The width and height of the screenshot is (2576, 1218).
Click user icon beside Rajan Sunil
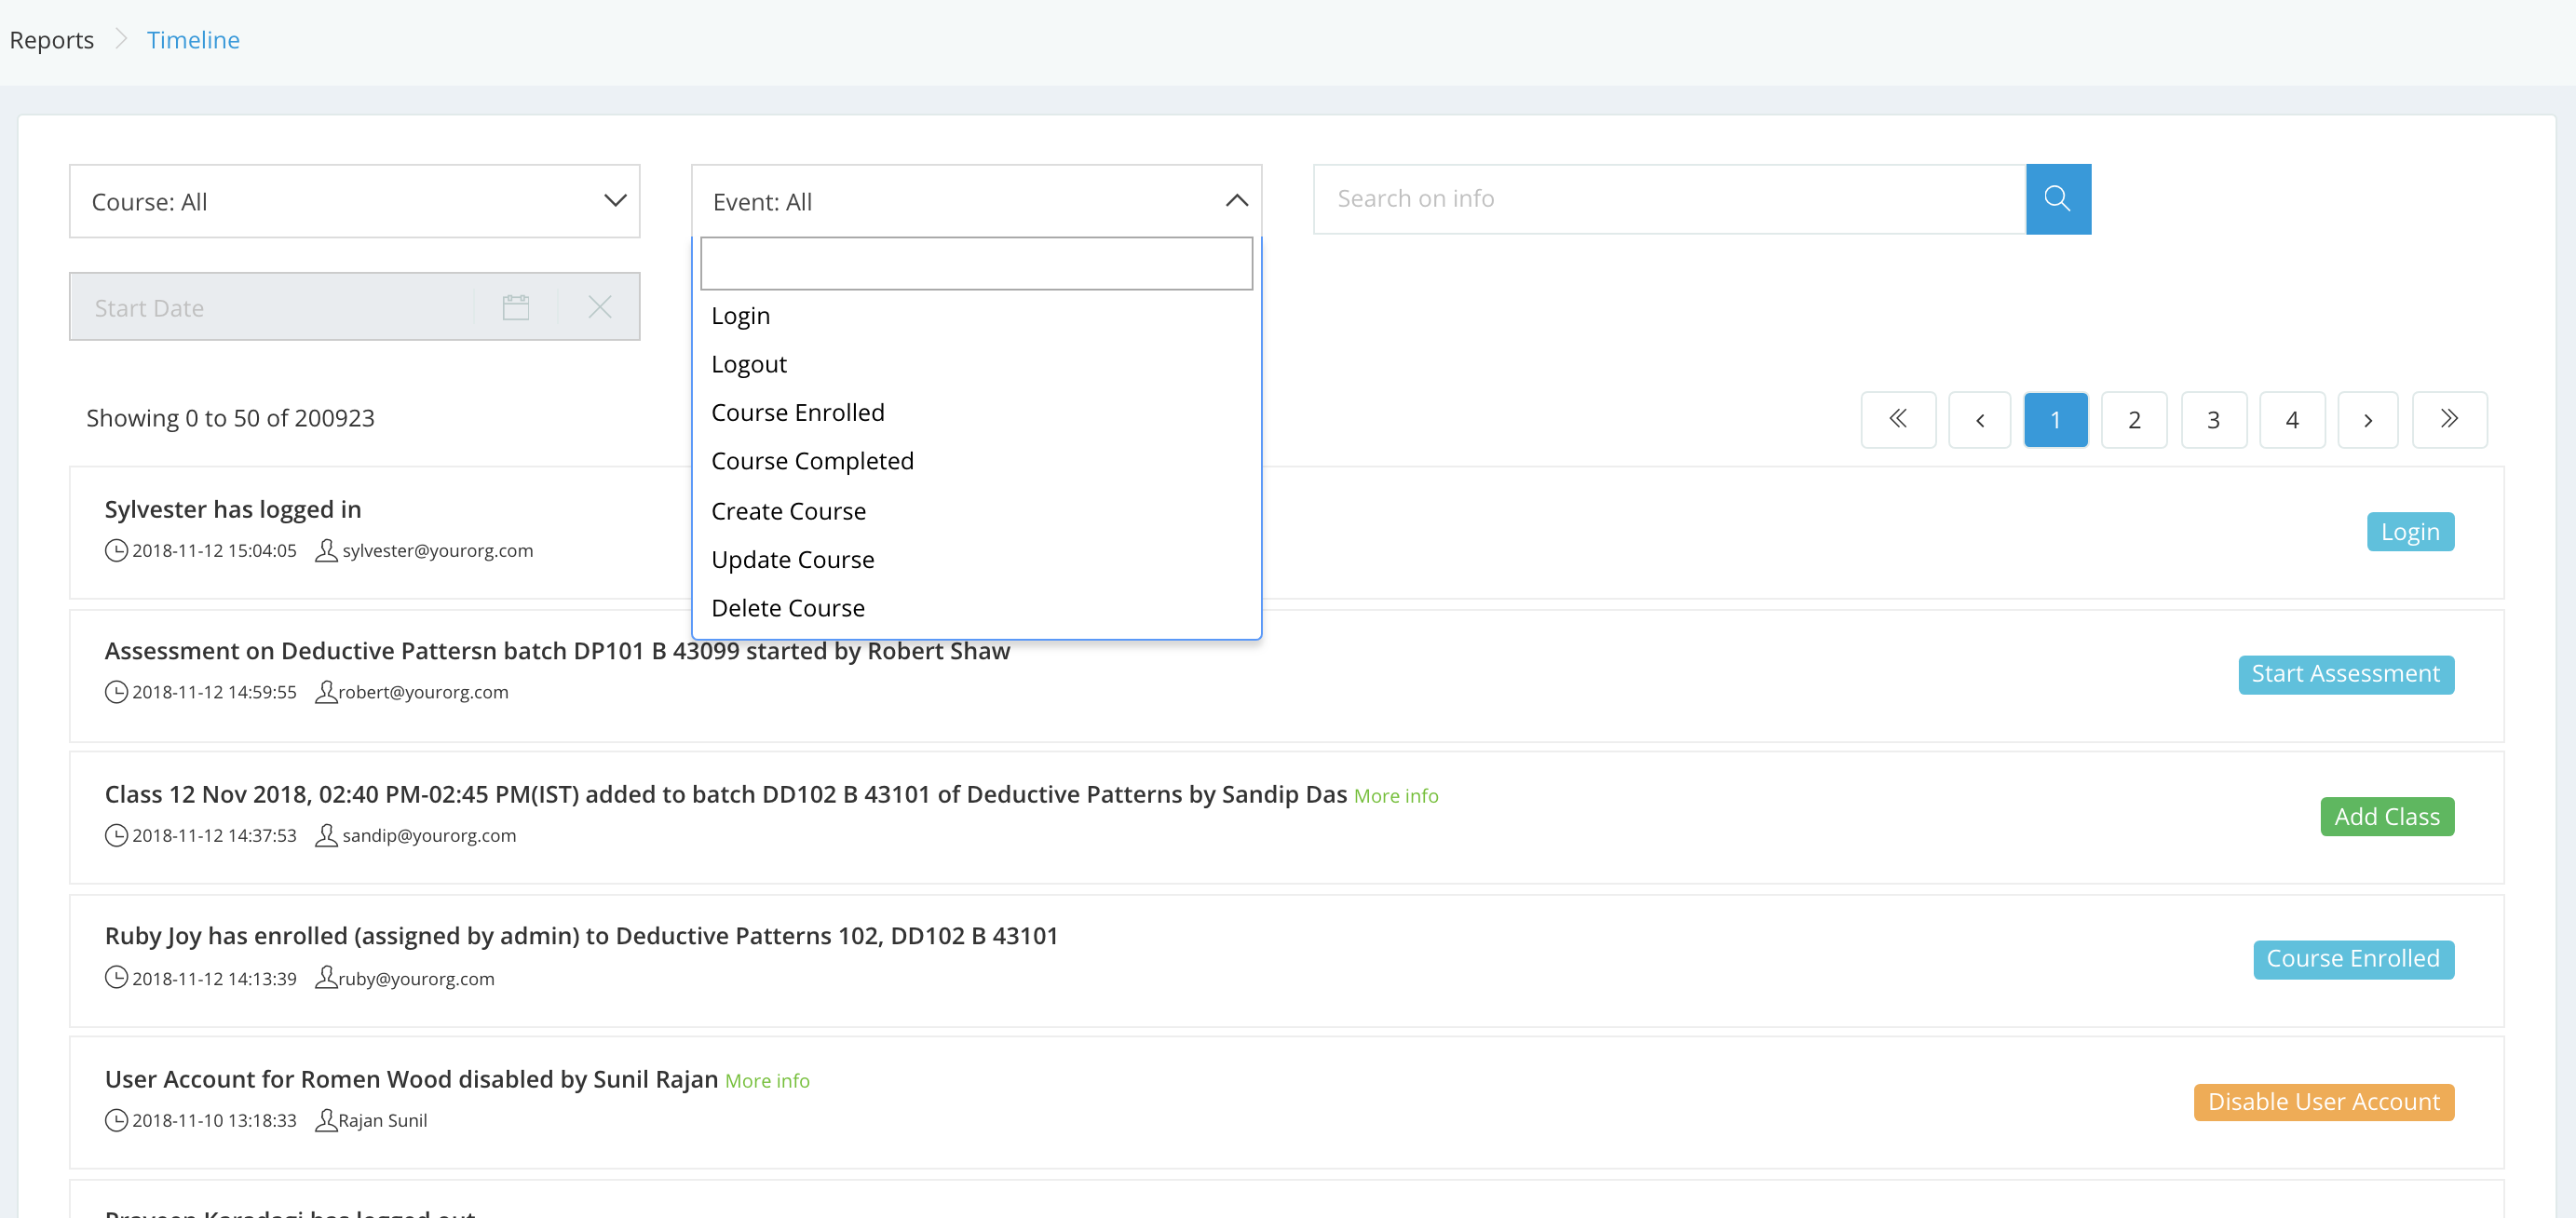(326, 1120)
